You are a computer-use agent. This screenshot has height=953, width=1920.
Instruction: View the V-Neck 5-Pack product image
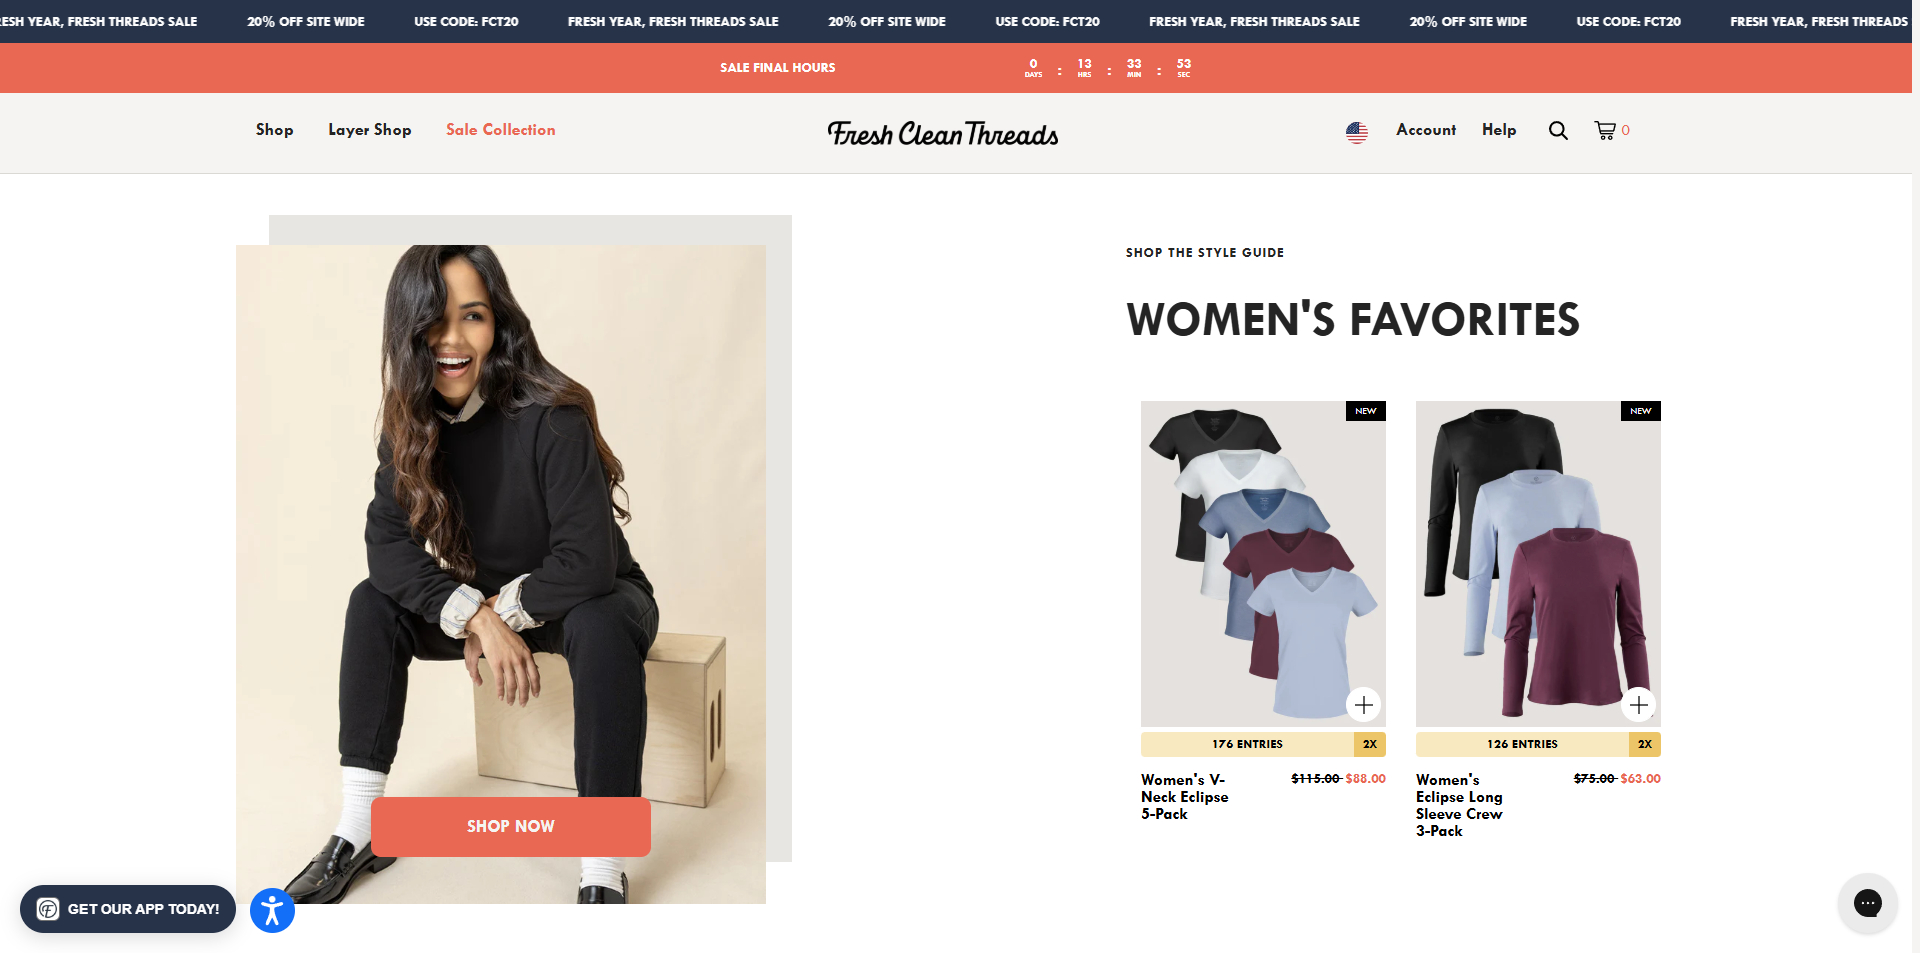pos(1263,564)
